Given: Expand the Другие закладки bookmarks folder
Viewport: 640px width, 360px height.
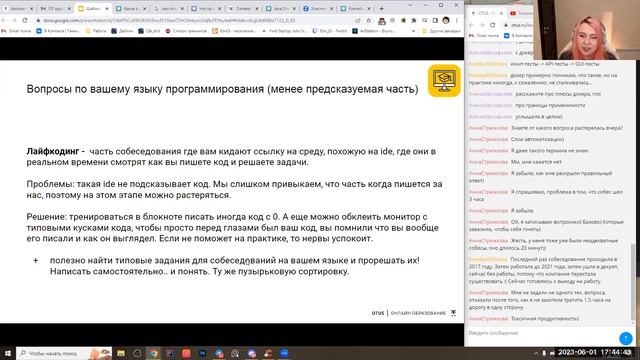Looking at the screenshot, I should (442, 31).
